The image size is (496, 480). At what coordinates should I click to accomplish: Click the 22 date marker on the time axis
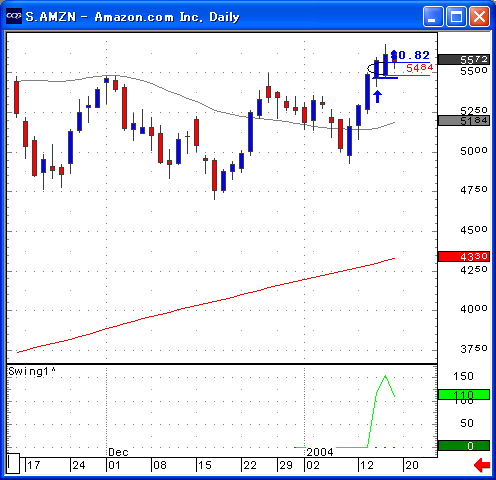[250, 465]
